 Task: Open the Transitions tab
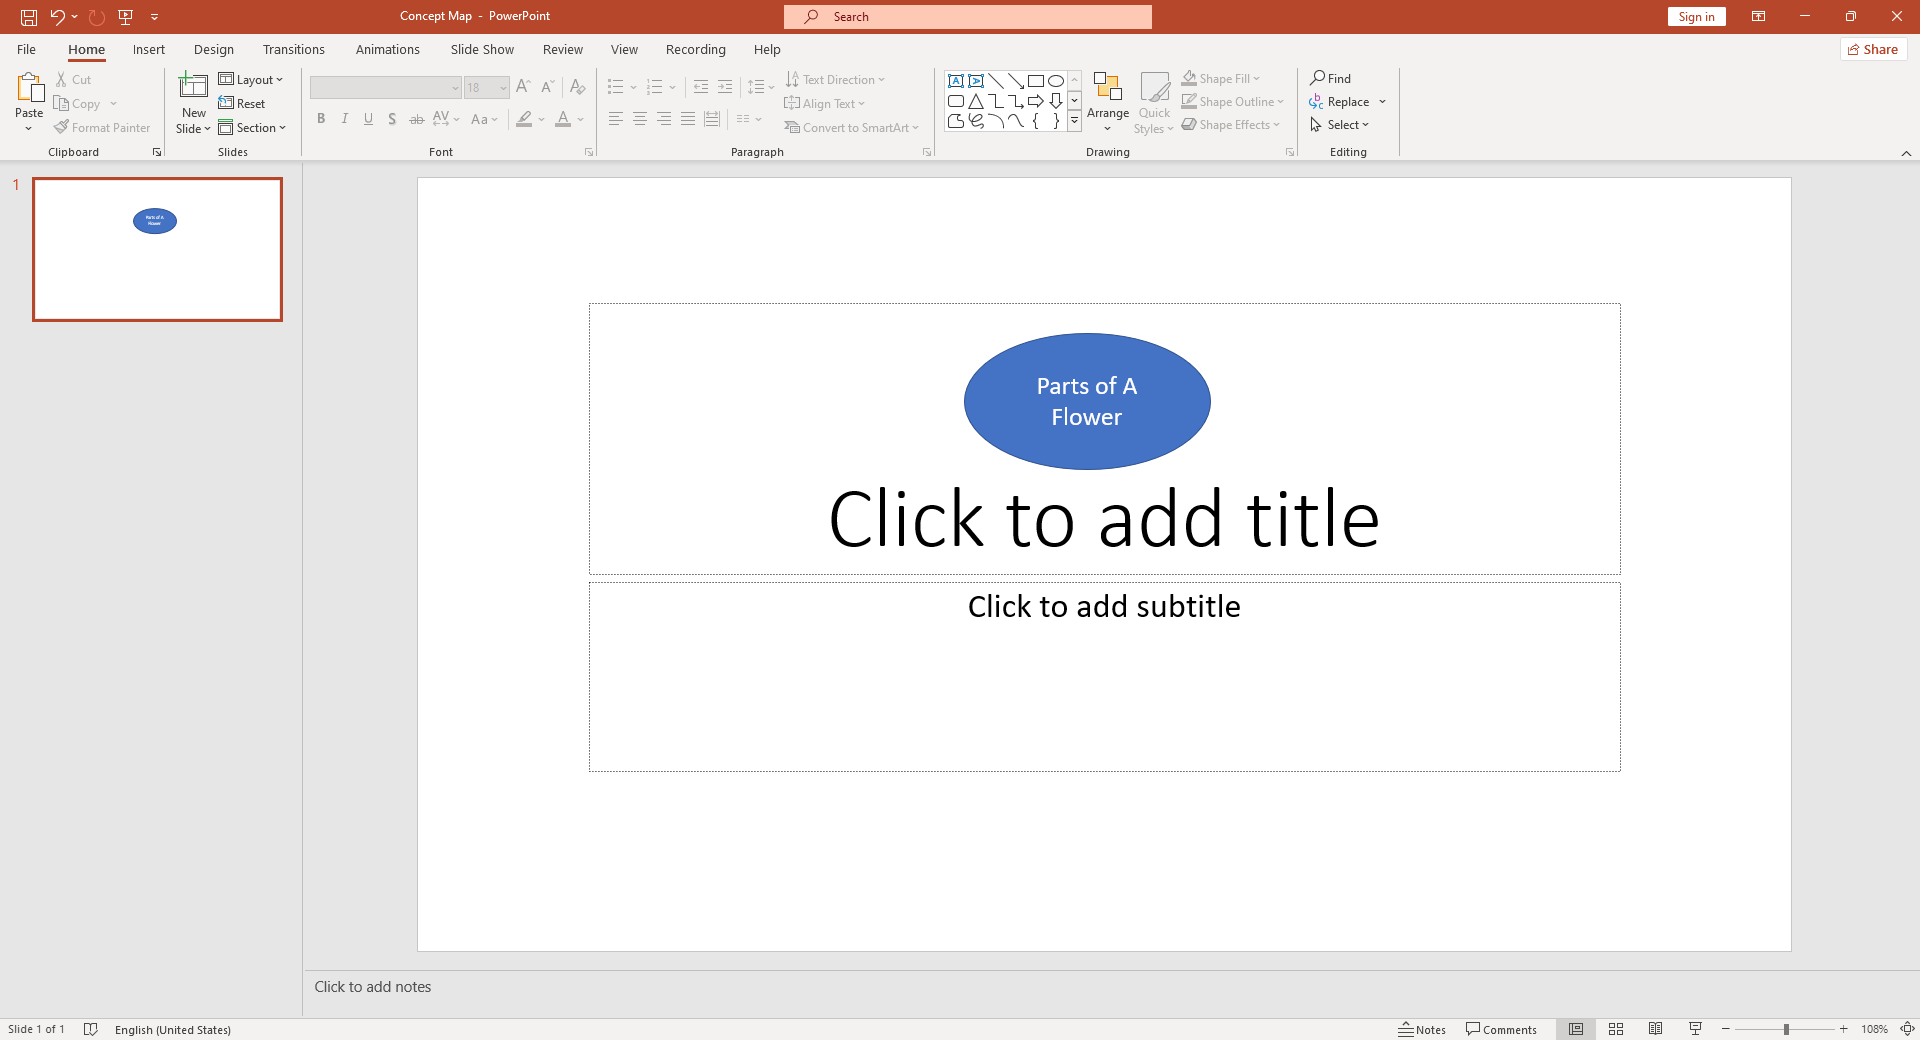pos(294,49)
